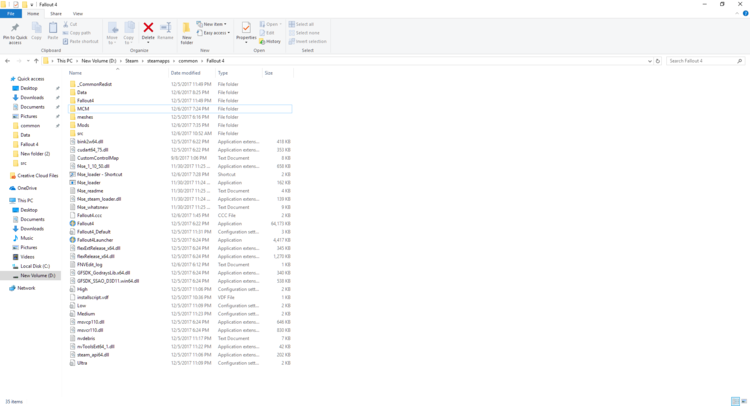Open the New item dropdown
Image resolution: width=750 pixels, height=406 pixels.
tap(211, 24)
